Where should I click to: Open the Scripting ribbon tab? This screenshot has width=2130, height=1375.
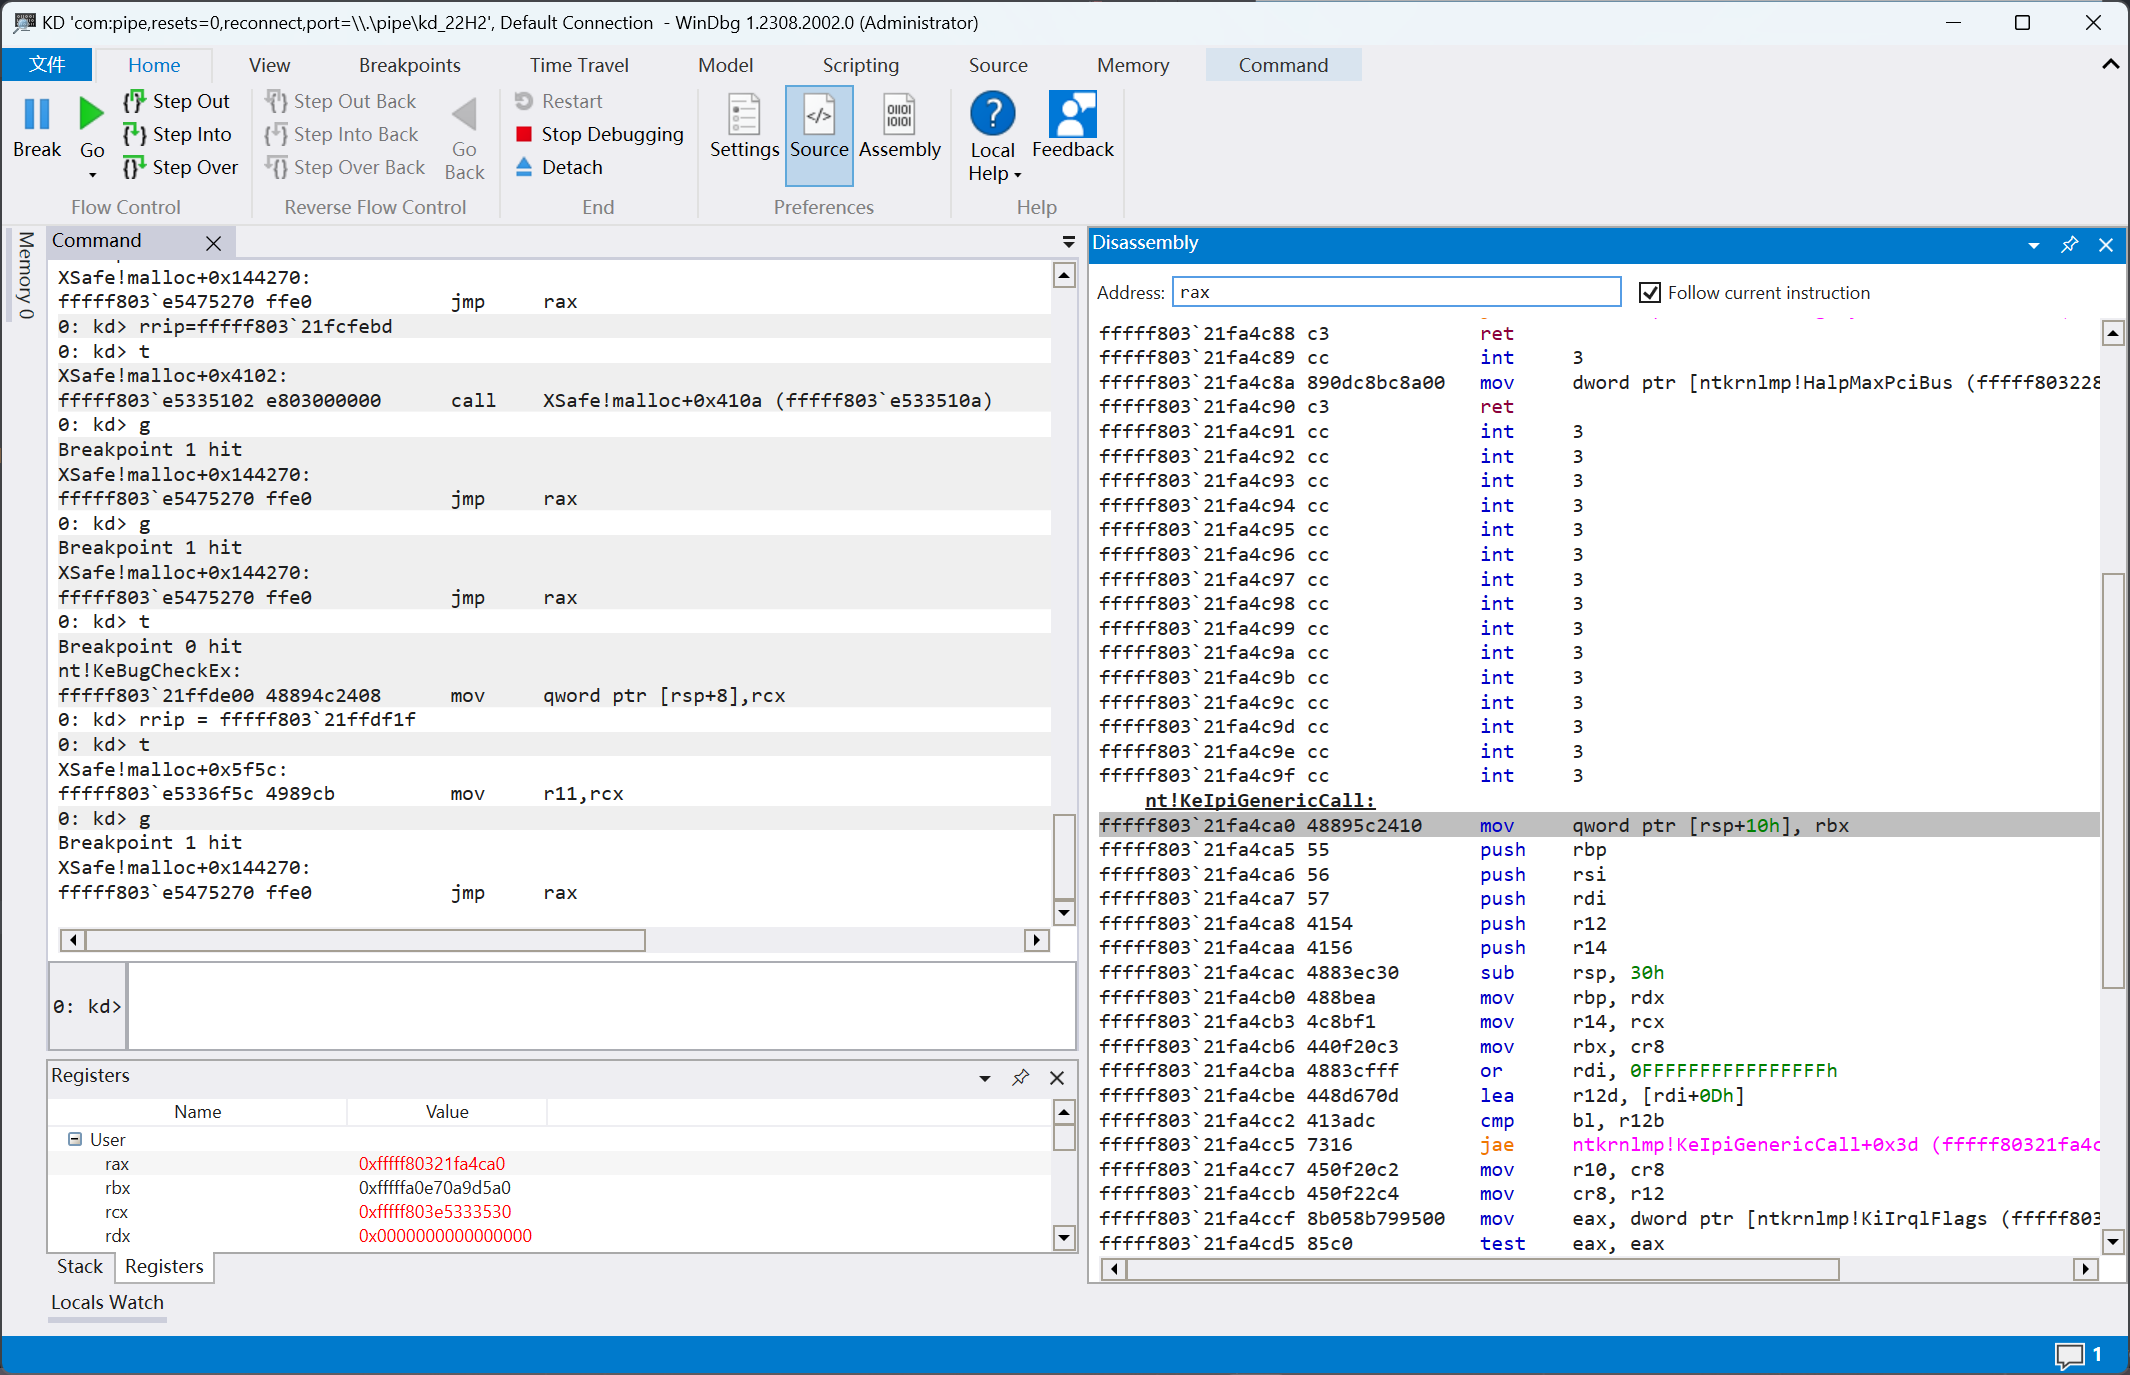pos(860,65)
